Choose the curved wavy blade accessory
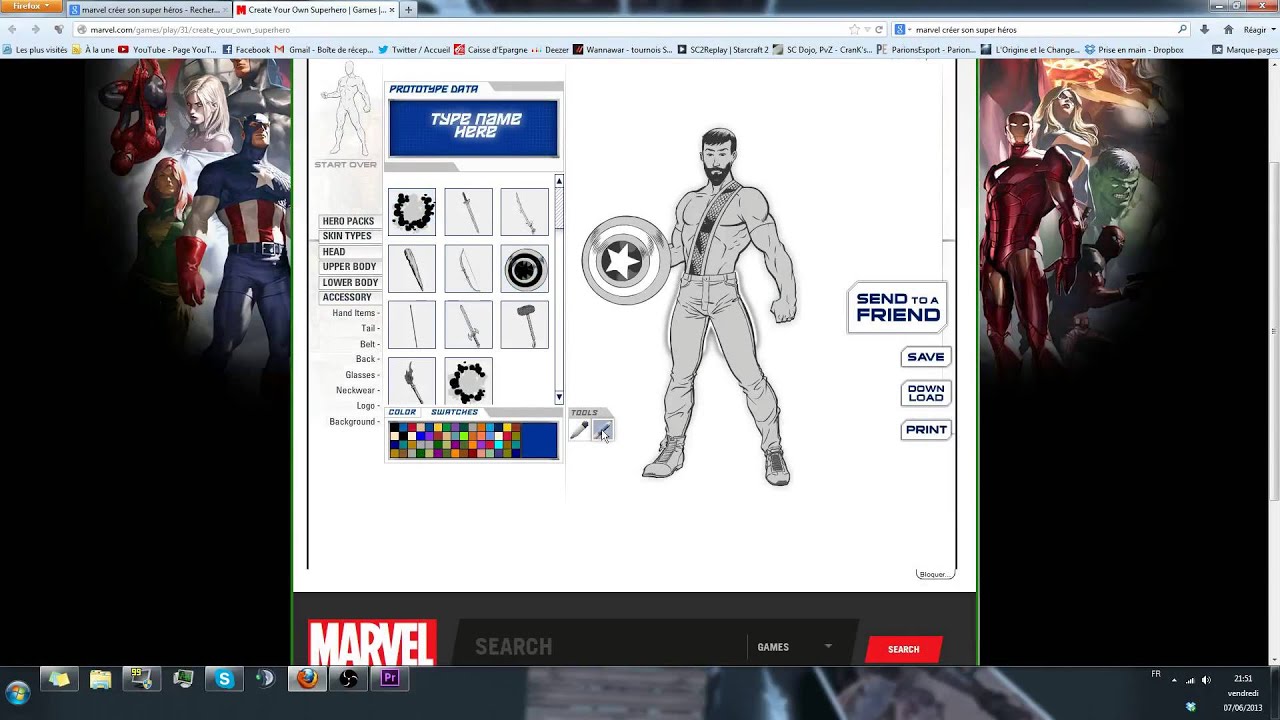Screen dimensions: 1280x720 click(x=524, y=212)
